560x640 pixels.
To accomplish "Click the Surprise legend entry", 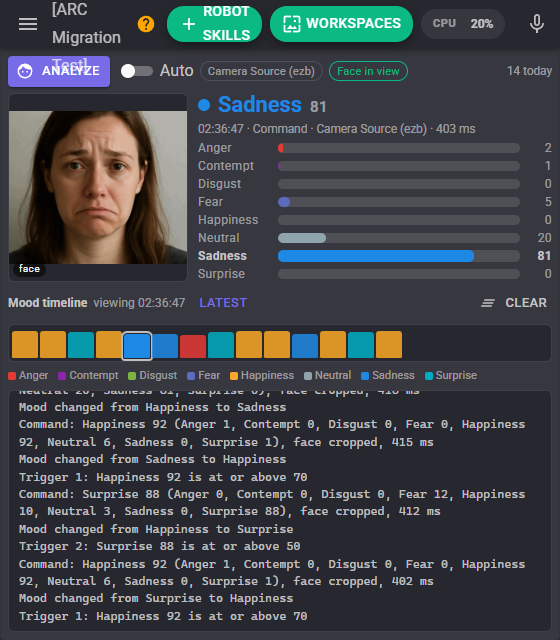I will [451, 376].
